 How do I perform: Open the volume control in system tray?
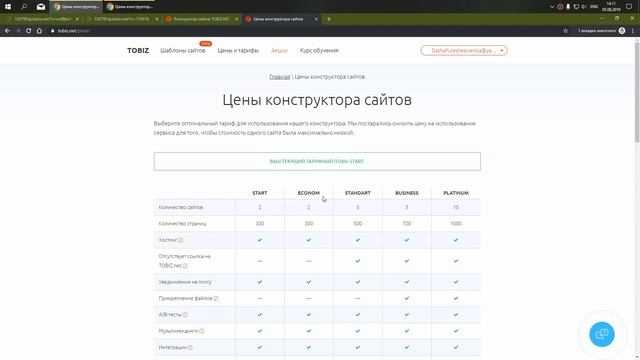(584, 7)
